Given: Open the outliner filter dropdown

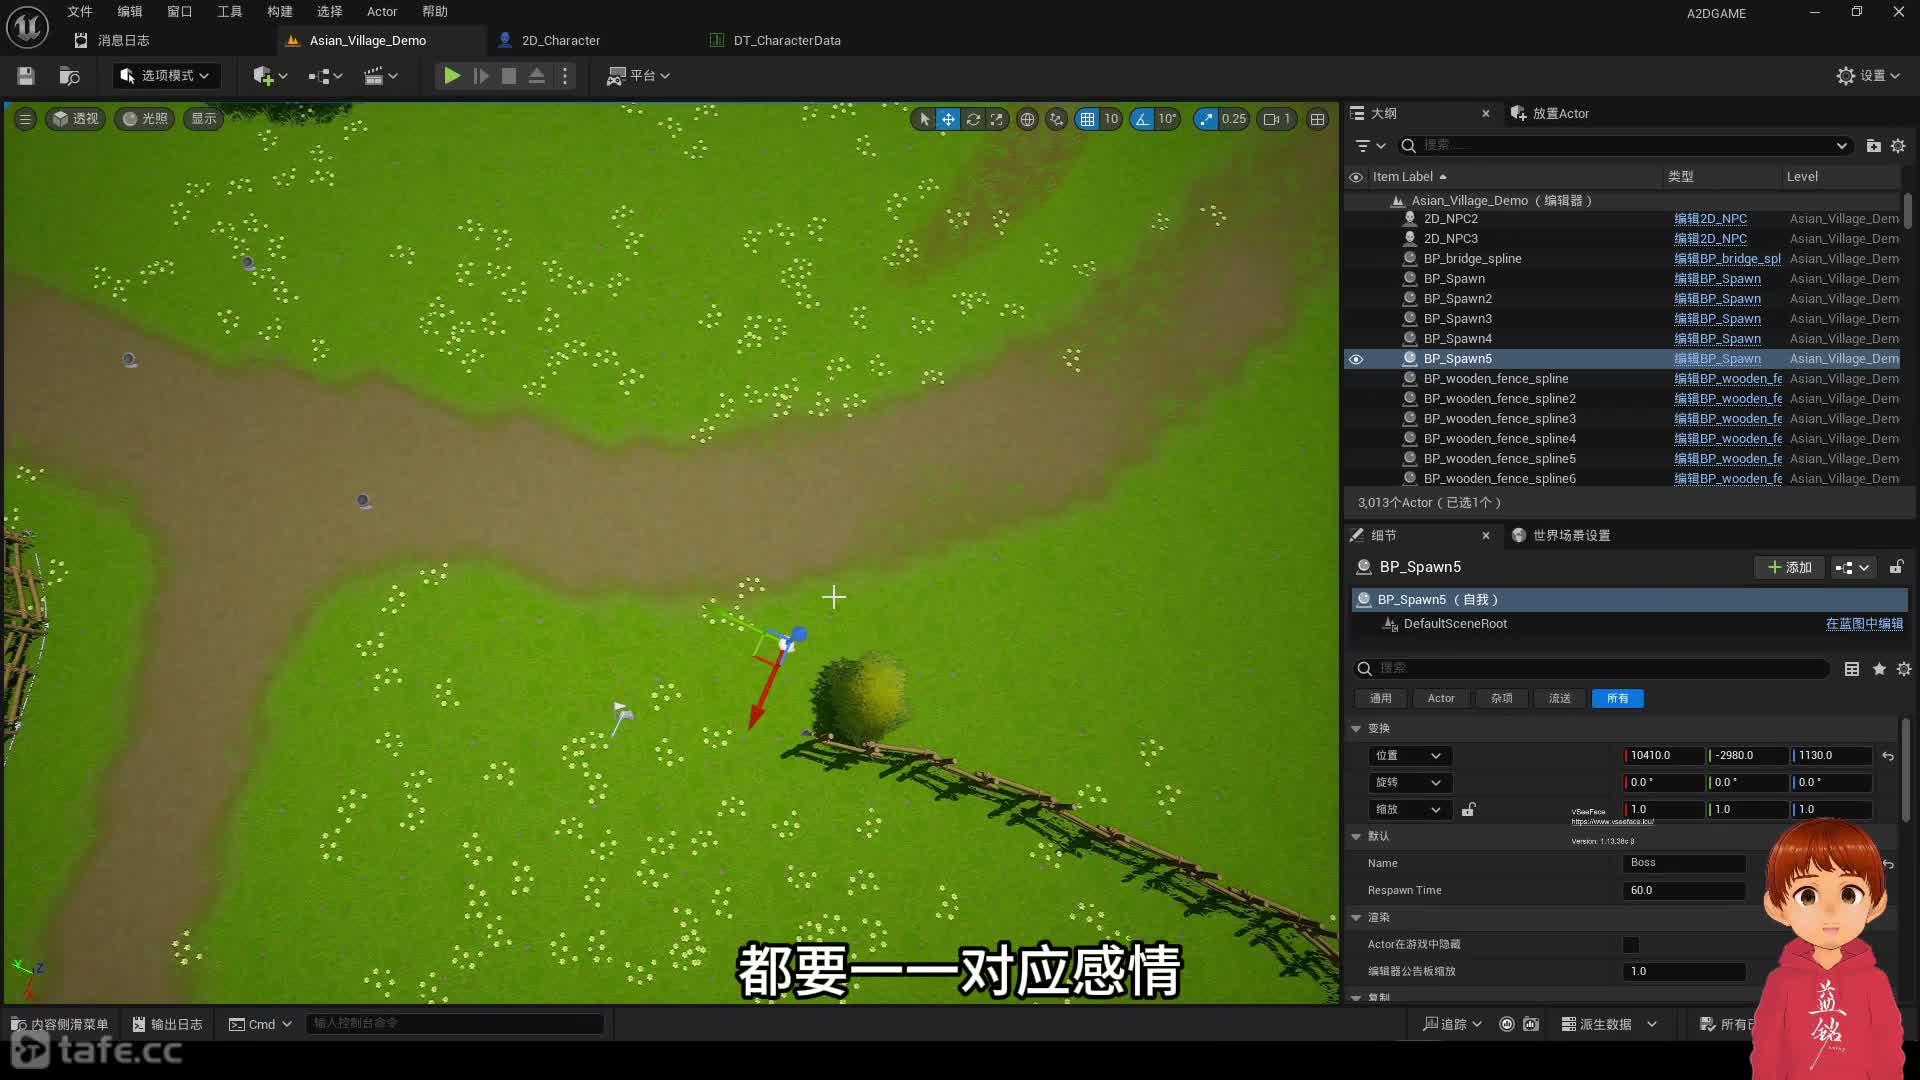Looking at the screenshot, I should [1369, 146].
